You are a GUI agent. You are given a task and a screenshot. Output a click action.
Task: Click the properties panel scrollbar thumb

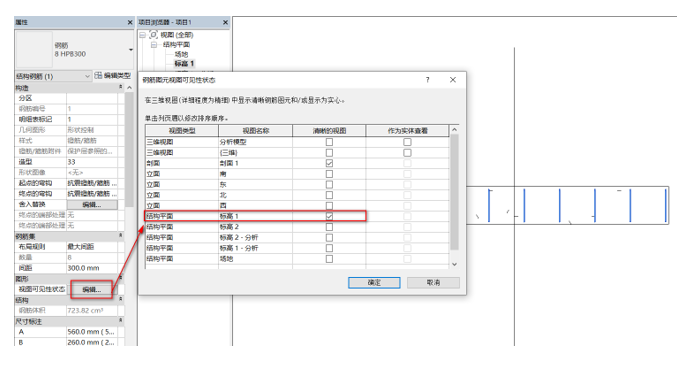point(129,150)
